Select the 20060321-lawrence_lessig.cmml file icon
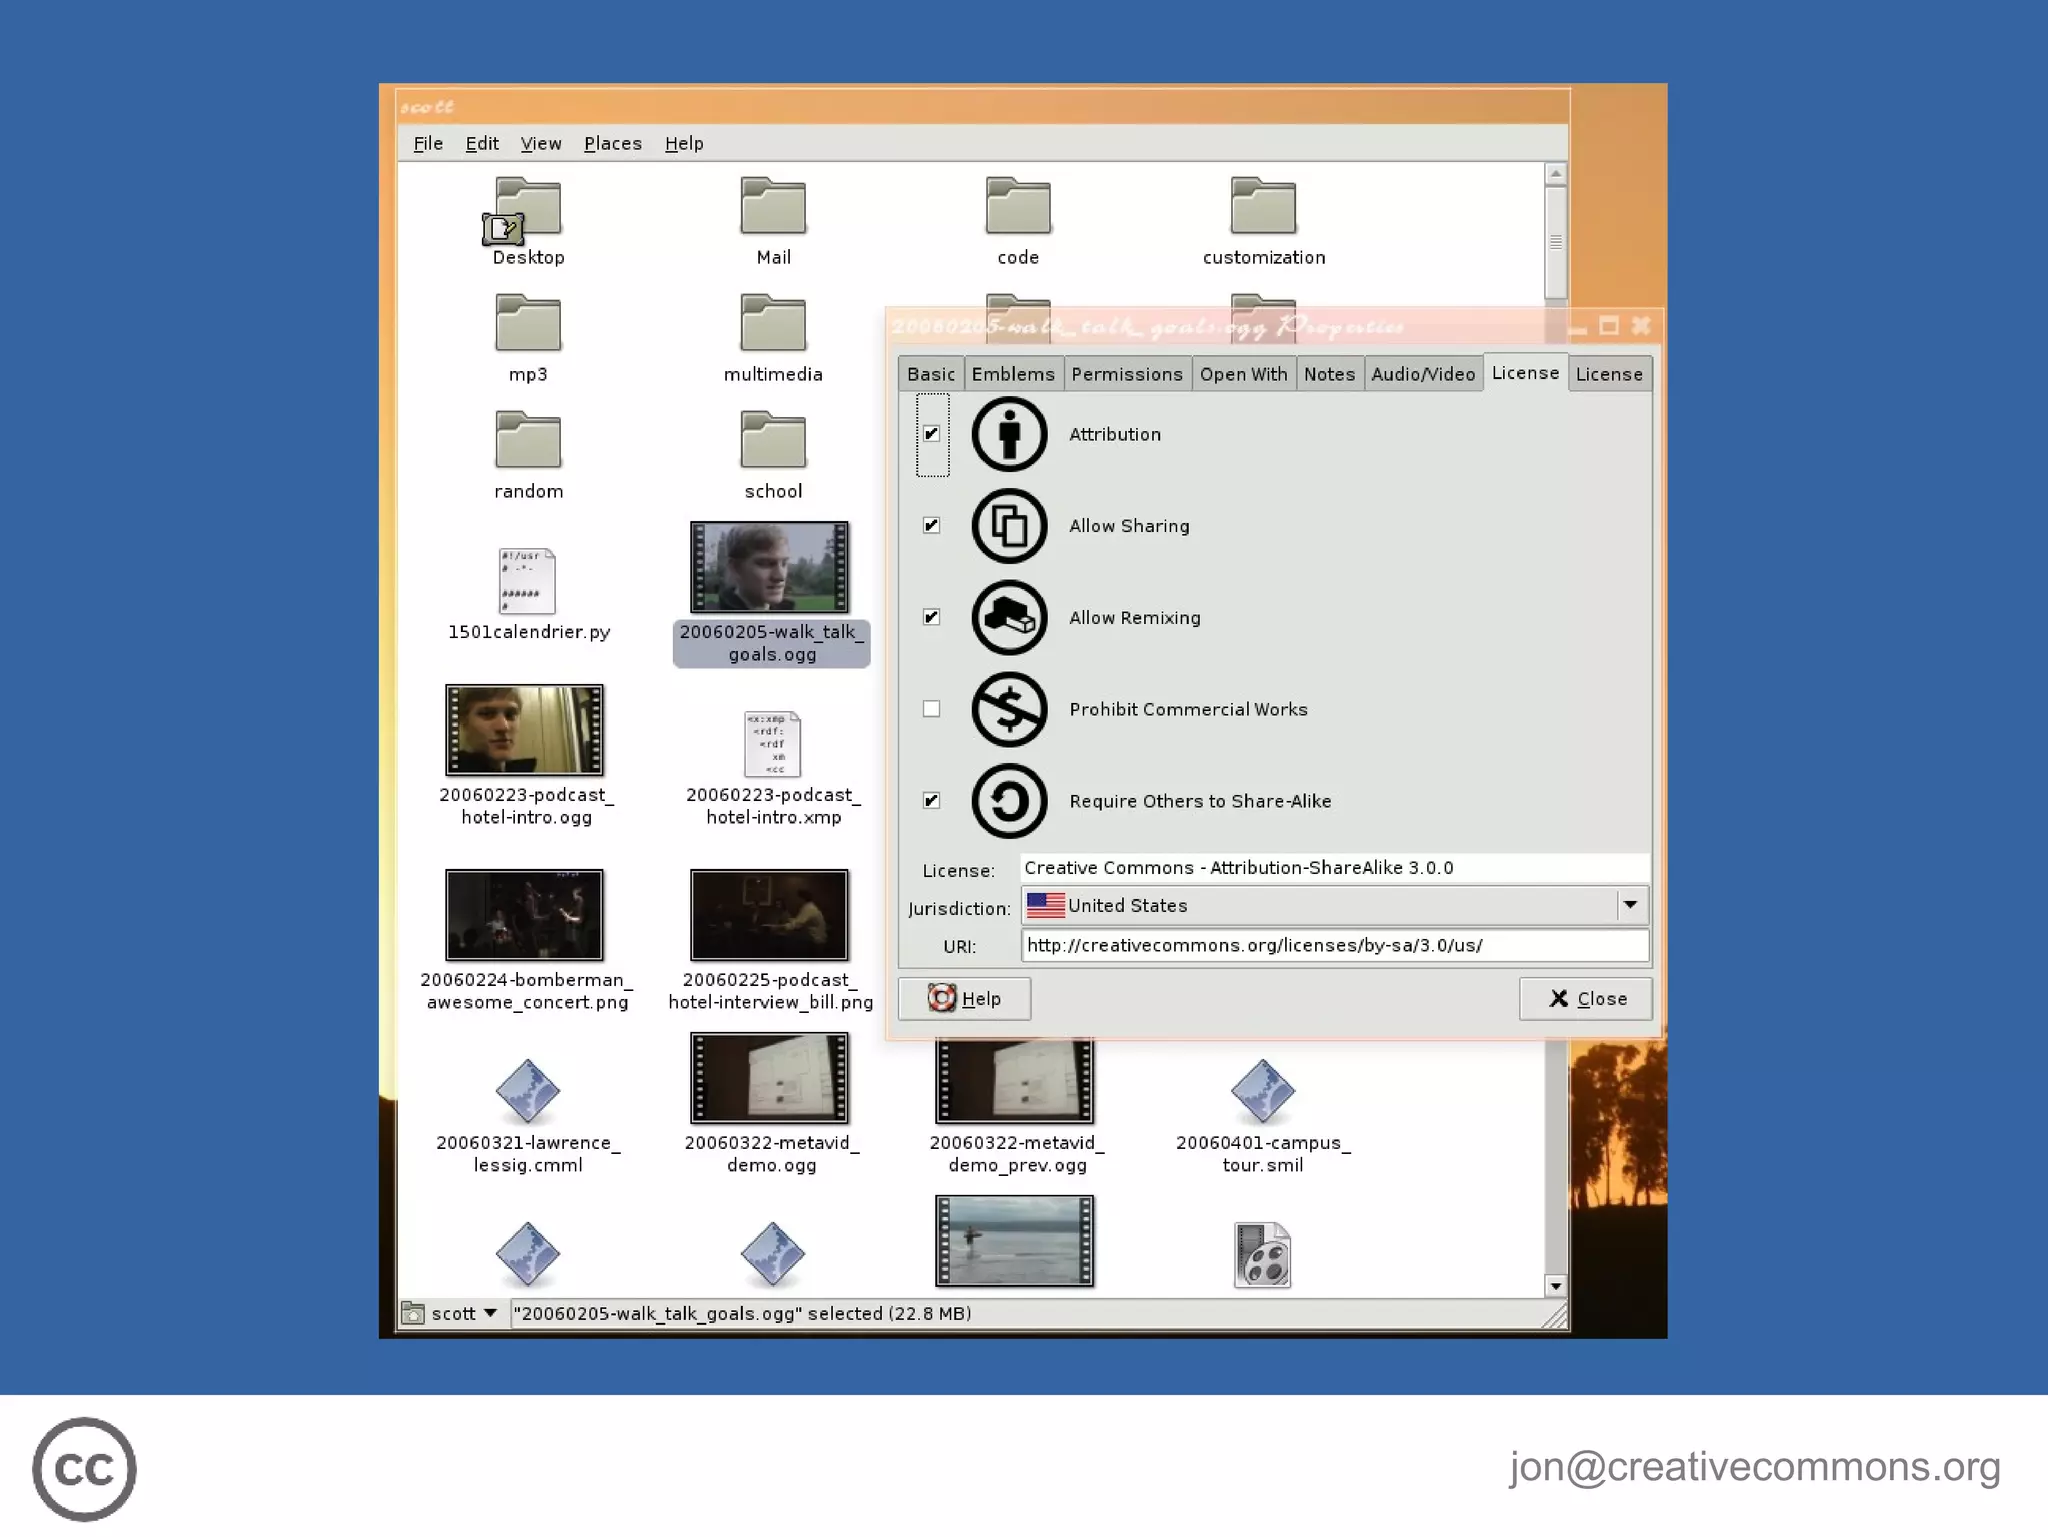The image size is (2048, 1537). (527, 1091)
